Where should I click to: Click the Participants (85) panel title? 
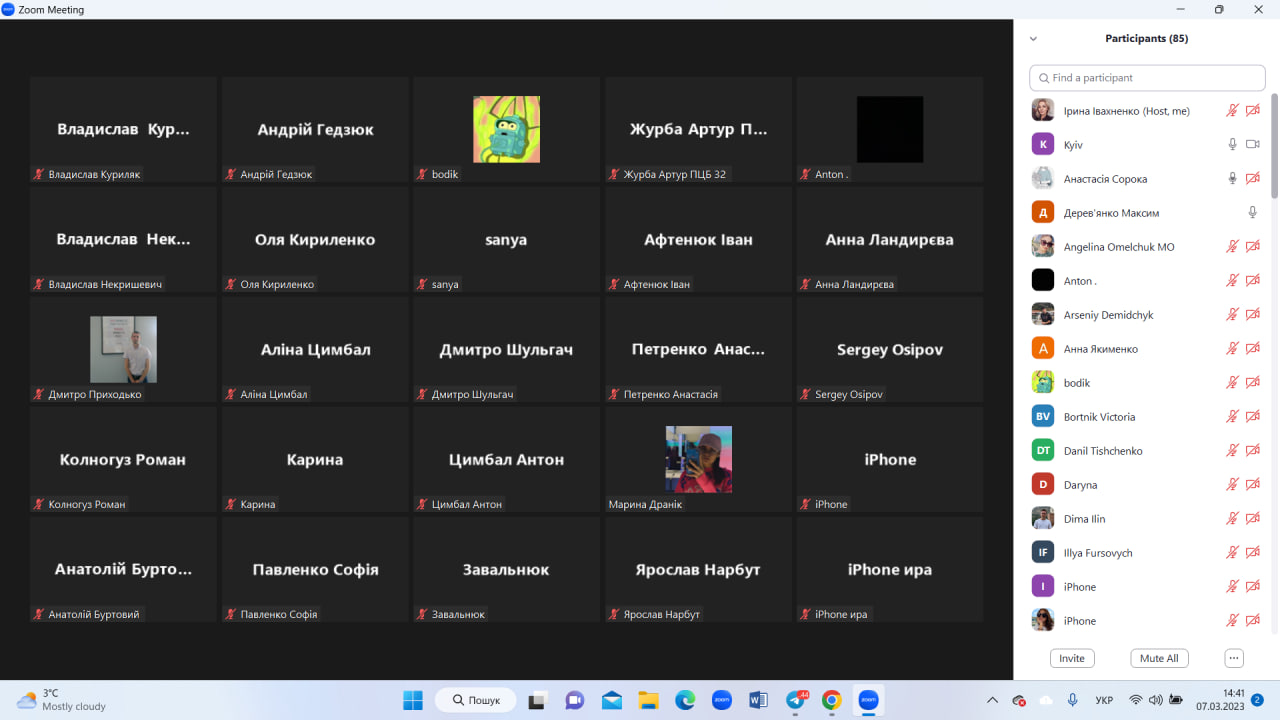1146,39
